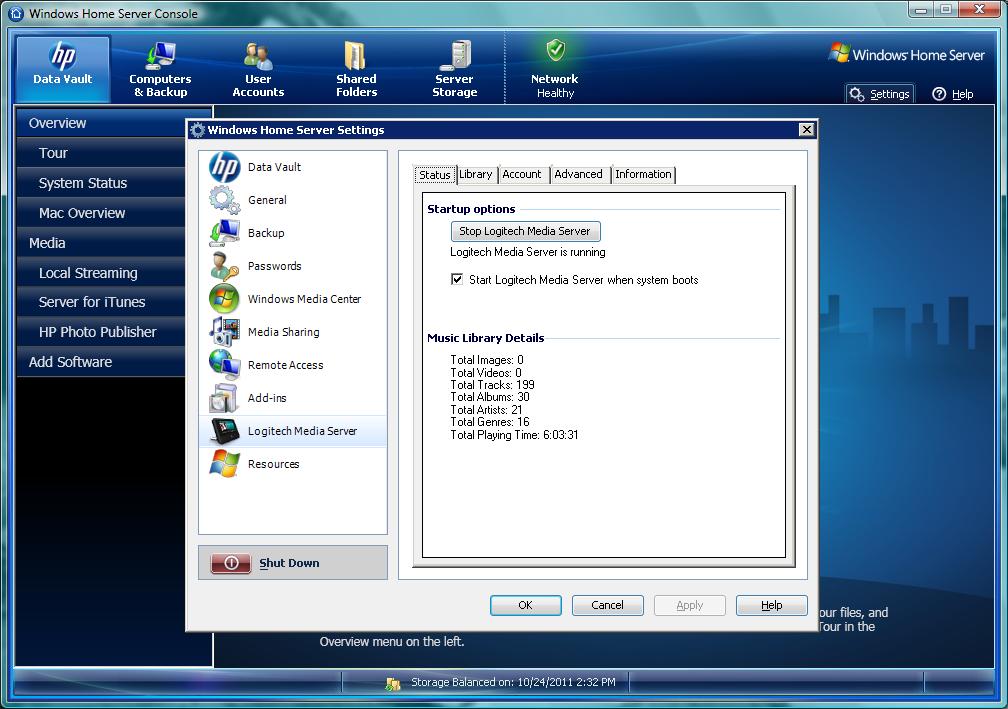This screenshot has height=709, width=1008.
Task: Click the Shut Down button
Action: pos(292,563)
